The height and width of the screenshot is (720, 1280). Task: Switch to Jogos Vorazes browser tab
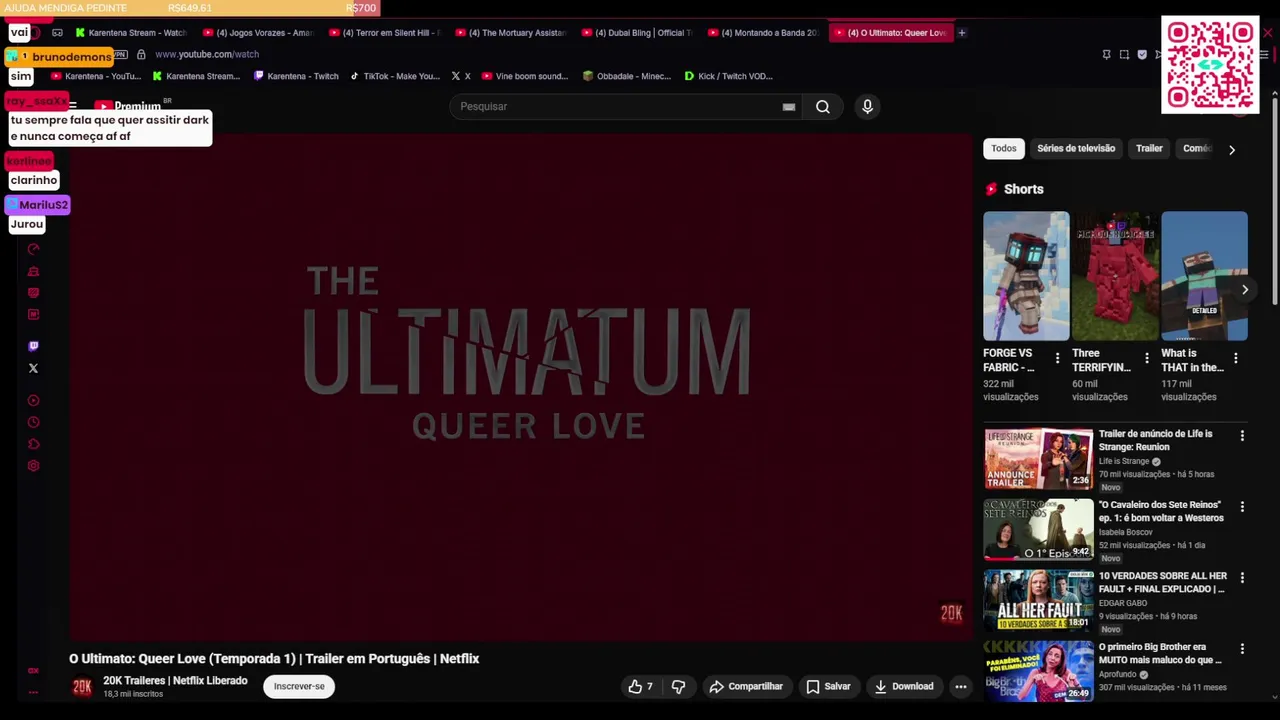pyautogui.click(x=259, y=32)
